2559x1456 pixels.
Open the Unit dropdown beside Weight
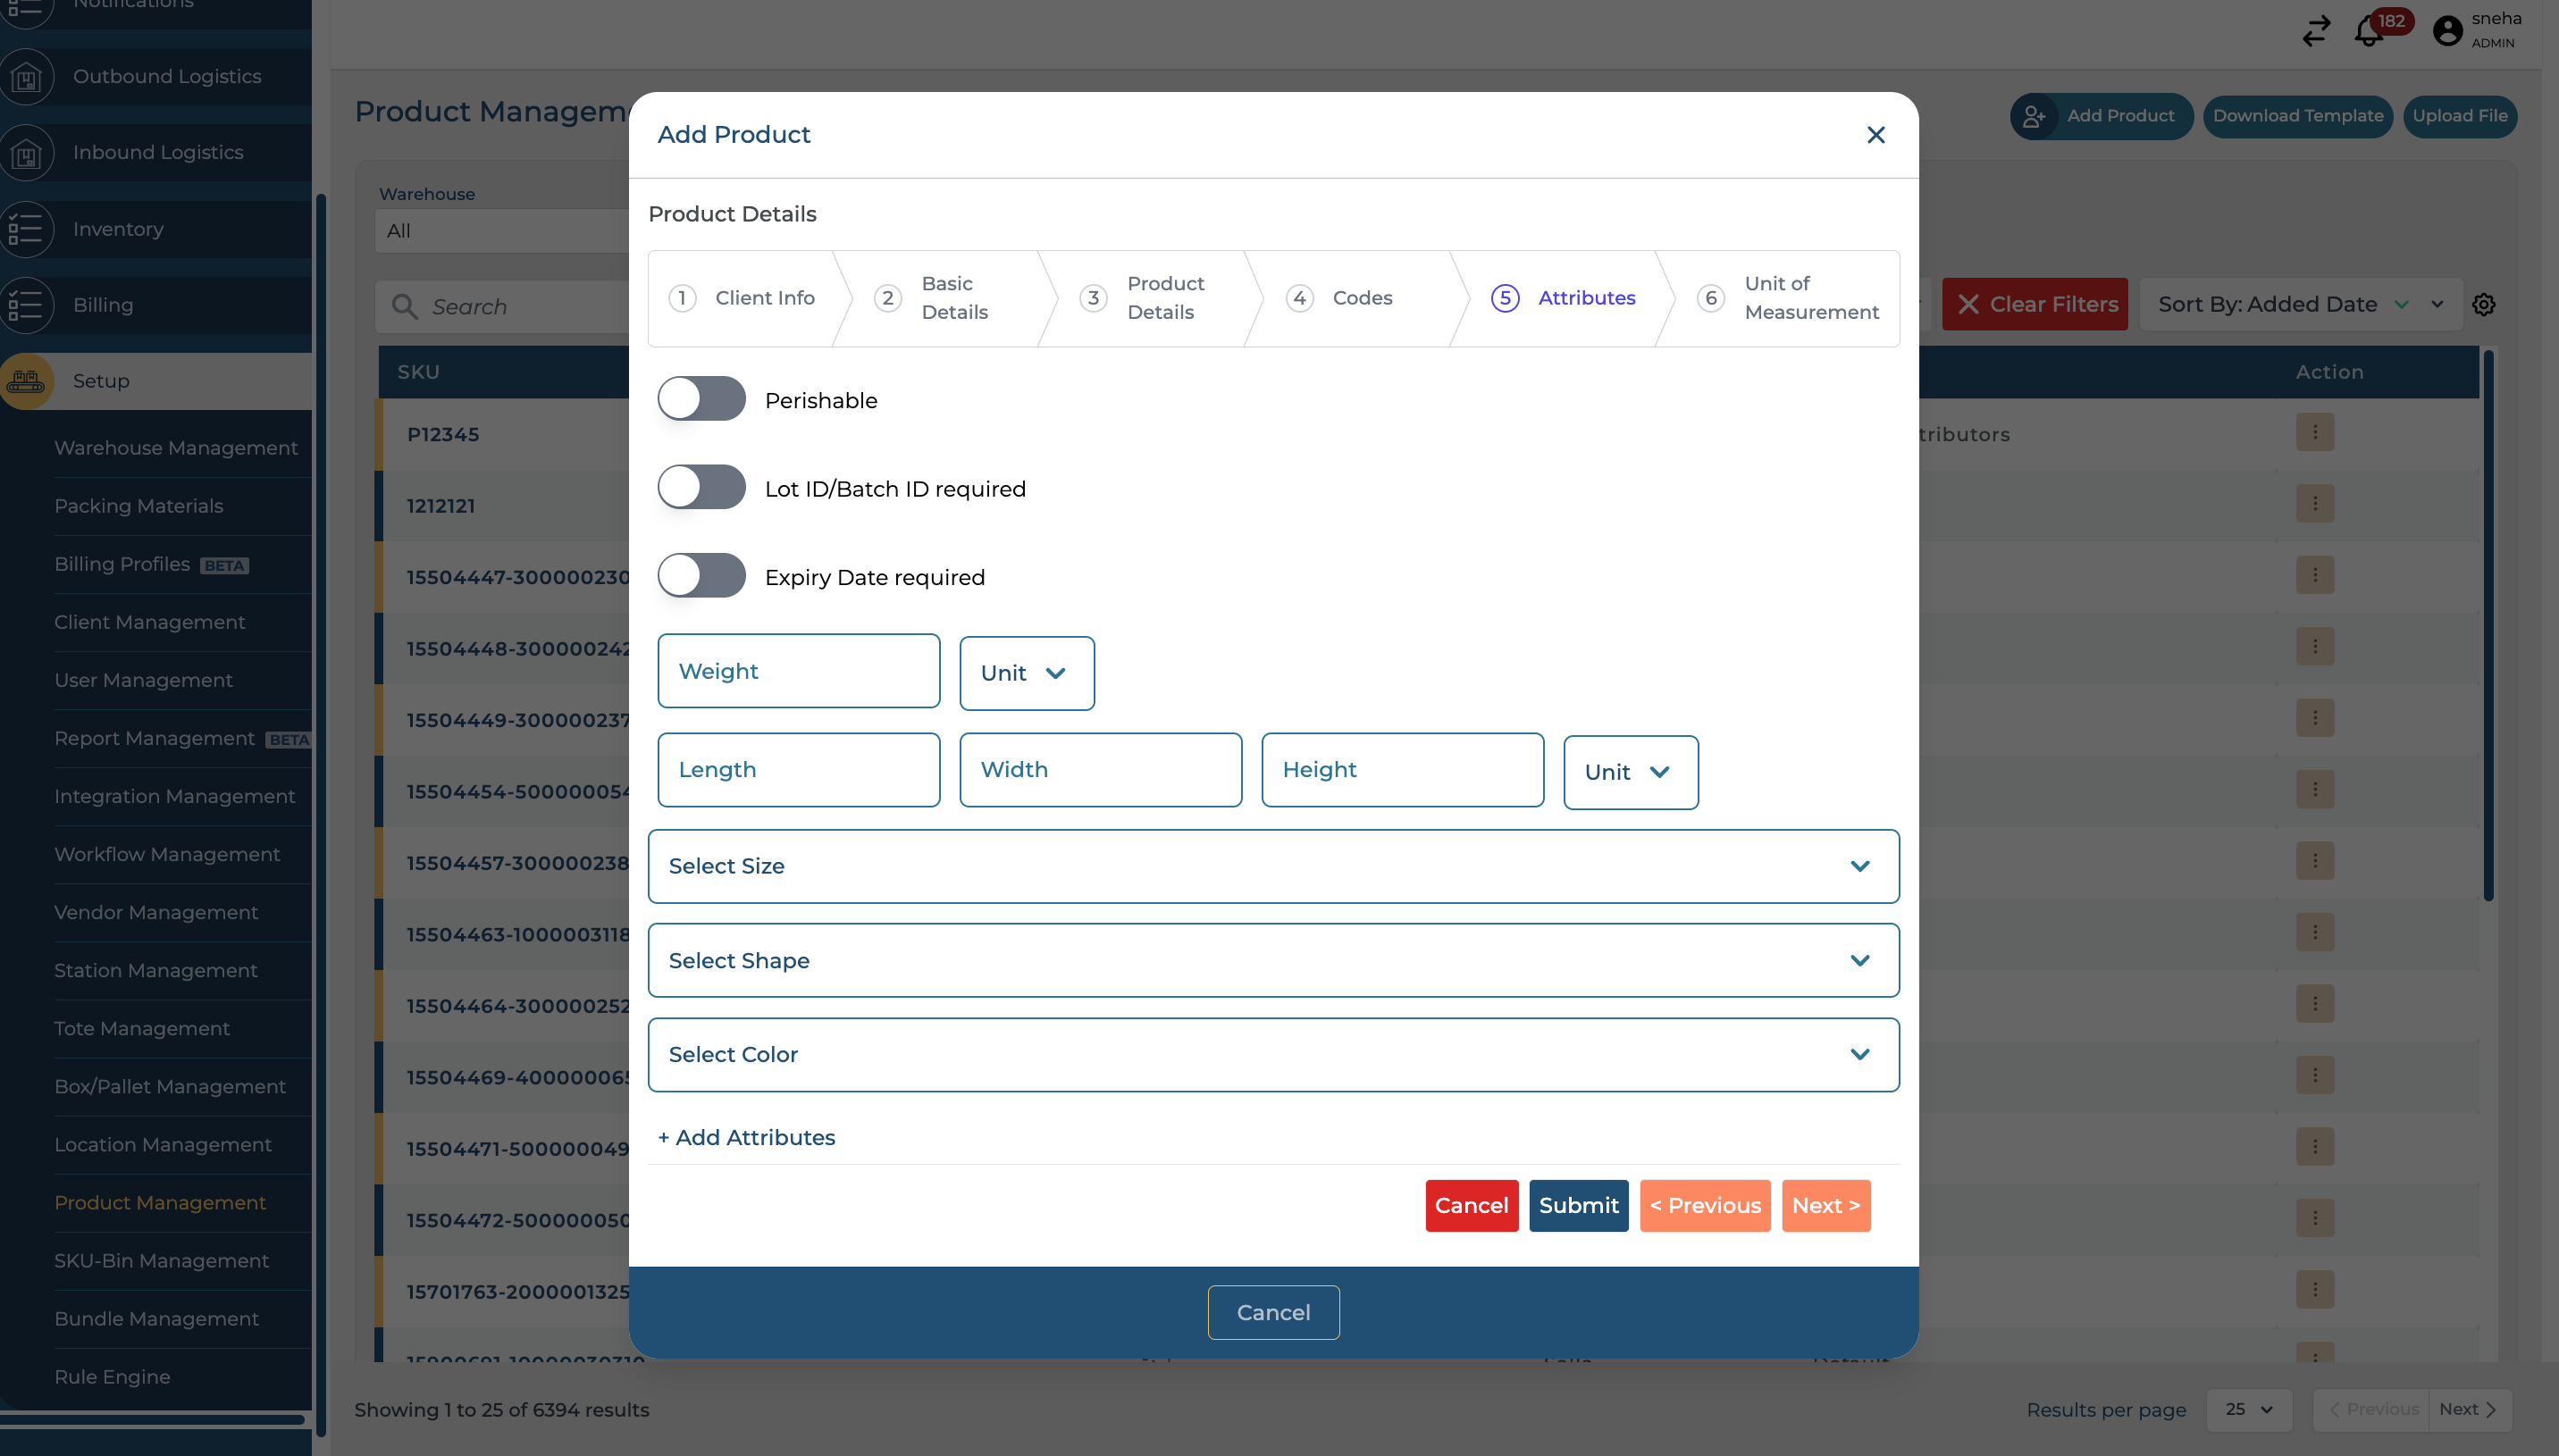point(1026,672)
